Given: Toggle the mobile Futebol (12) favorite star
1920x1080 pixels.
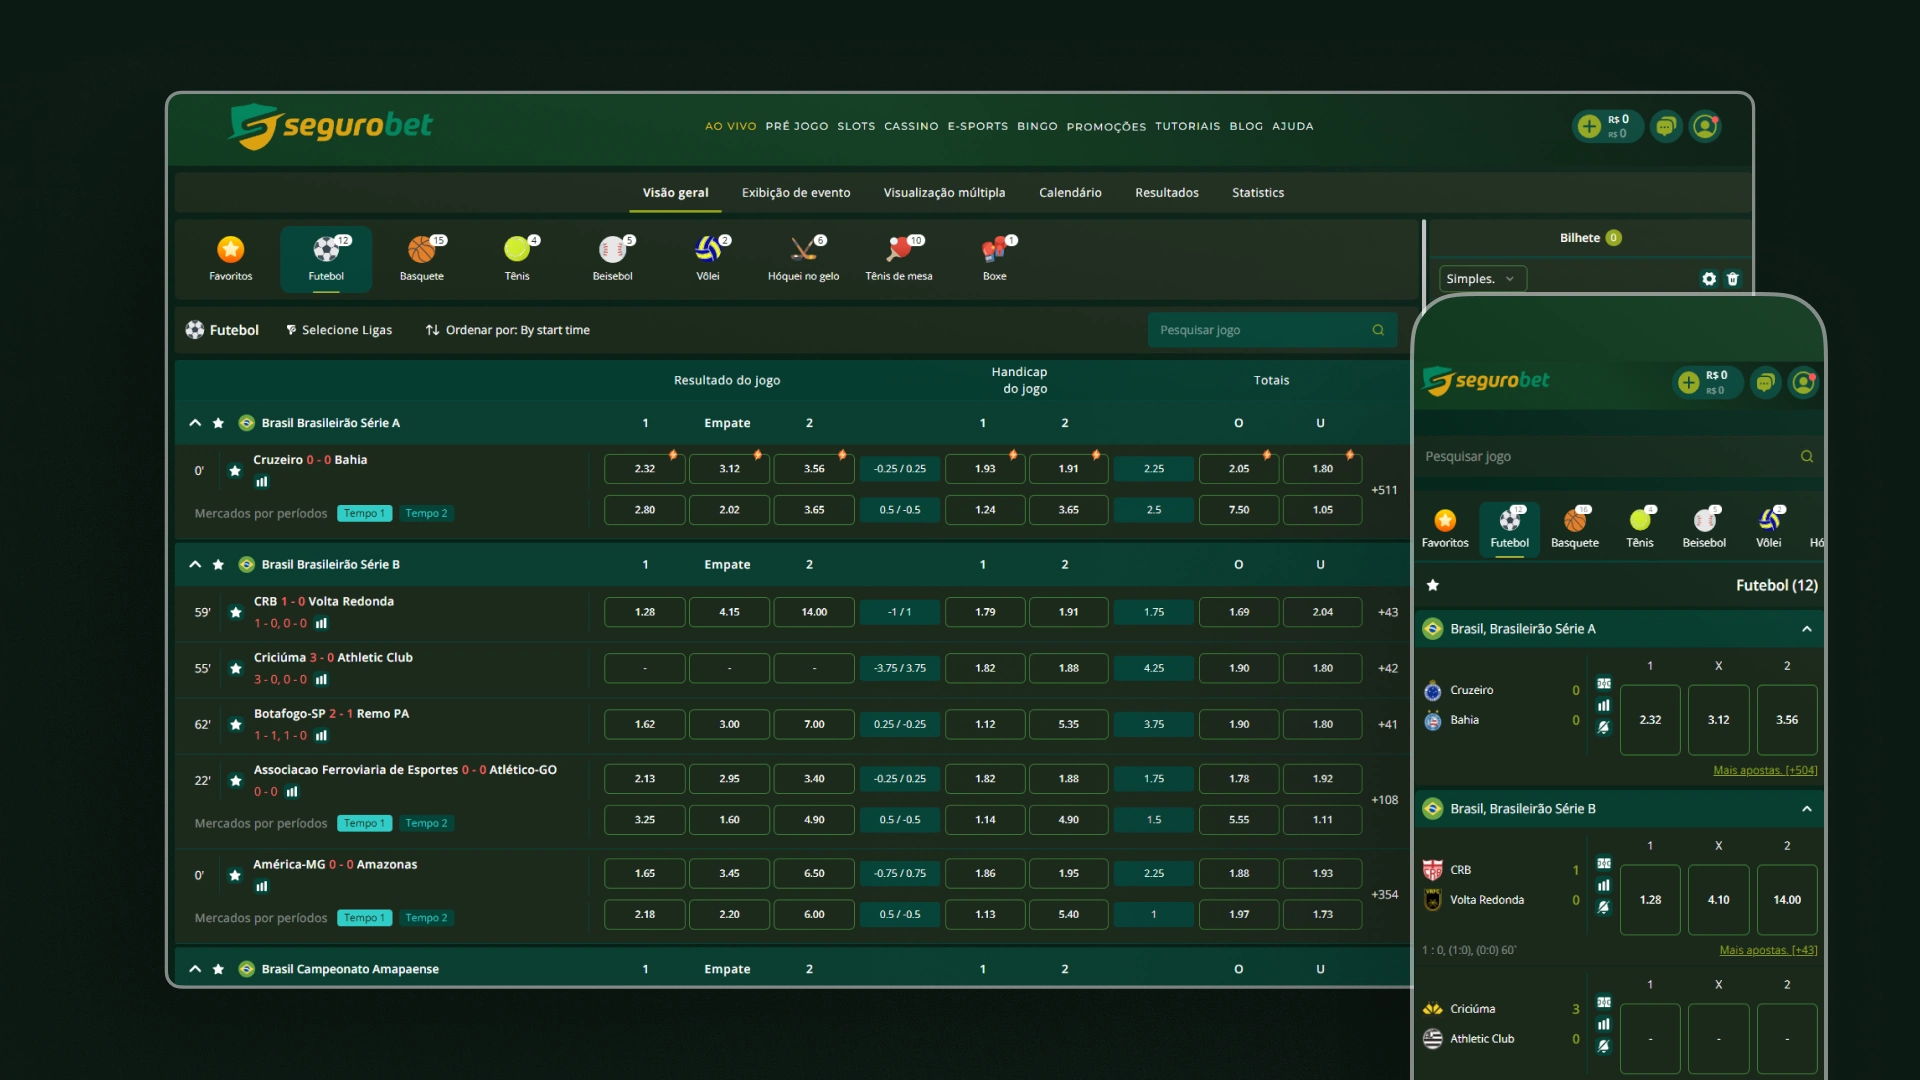Looking at the screenshot, I should point(1433,585).
